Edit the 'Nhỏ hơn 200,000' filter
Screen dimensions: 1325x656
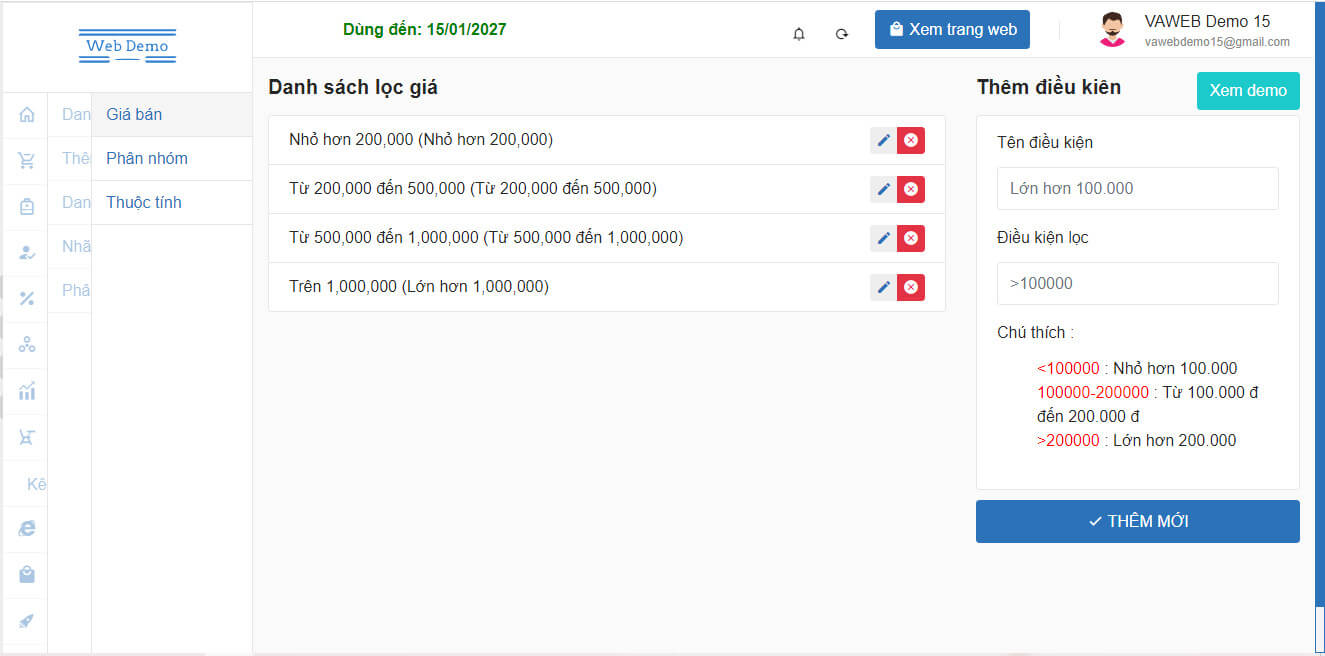point(883,141)
